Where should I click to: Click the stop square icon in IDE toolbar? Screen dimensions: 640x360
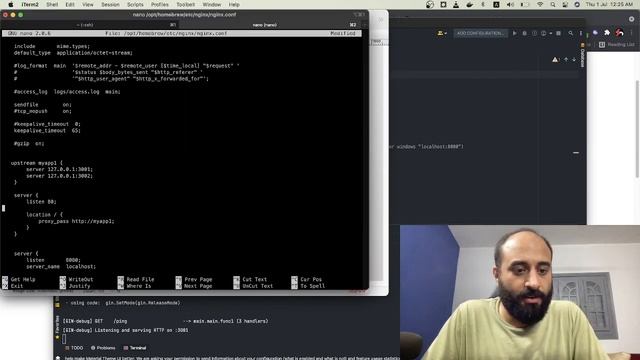(558, 33)
